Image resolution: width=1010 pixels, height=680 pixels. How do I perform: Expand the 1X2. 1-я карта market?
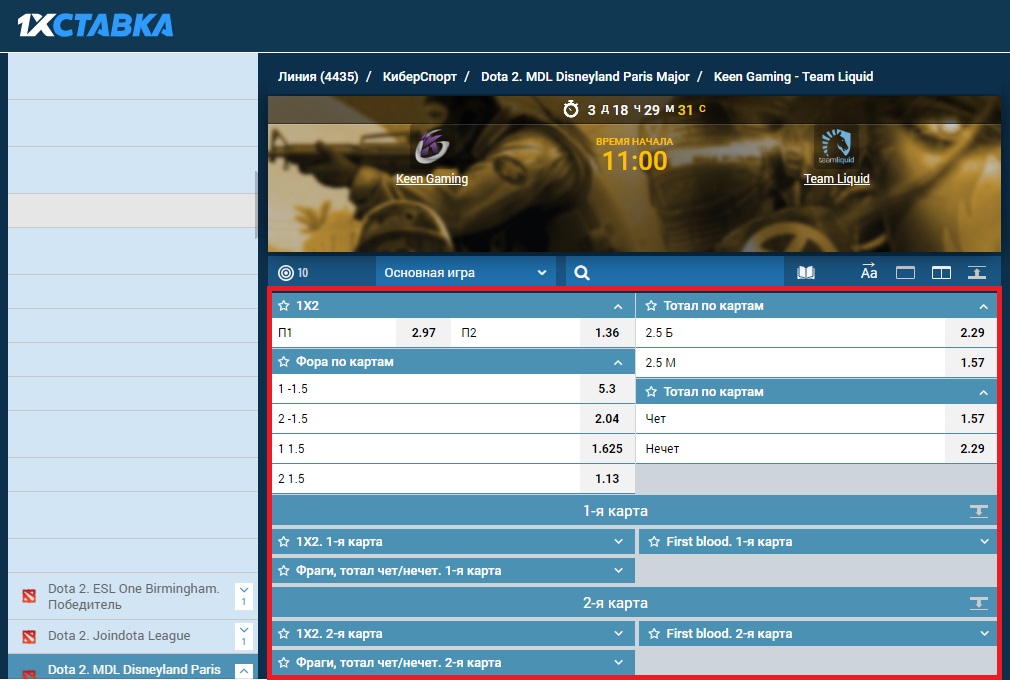click(x=618, y=542)
